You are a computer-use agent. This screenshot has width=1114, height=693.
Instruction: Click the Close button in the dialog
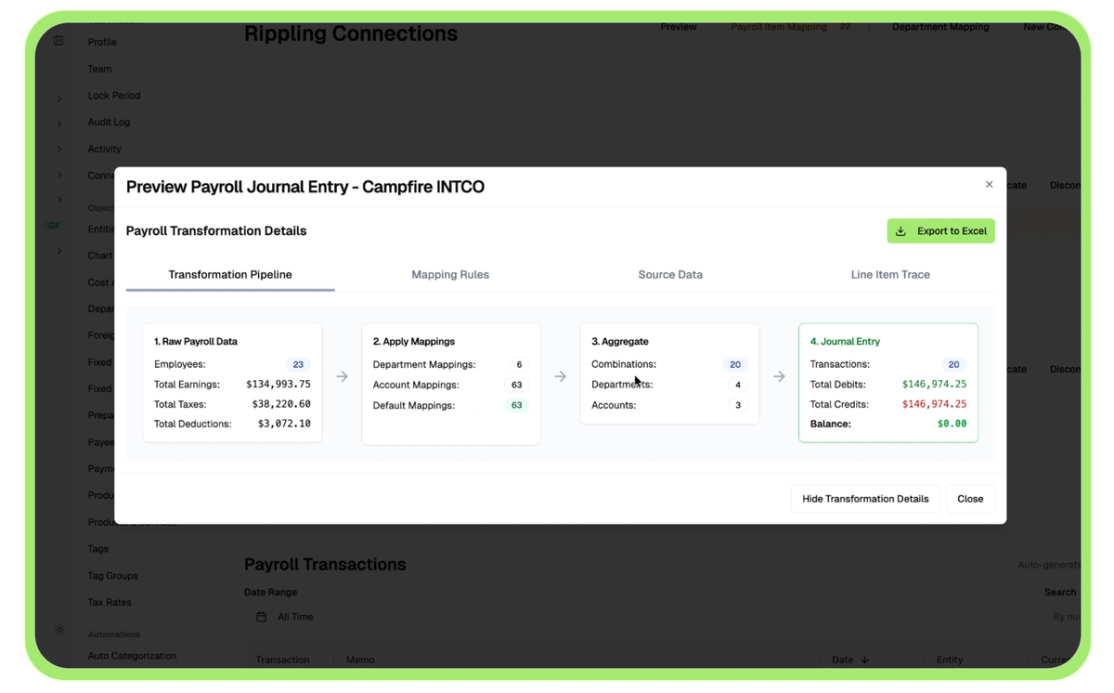coord(970,499)
